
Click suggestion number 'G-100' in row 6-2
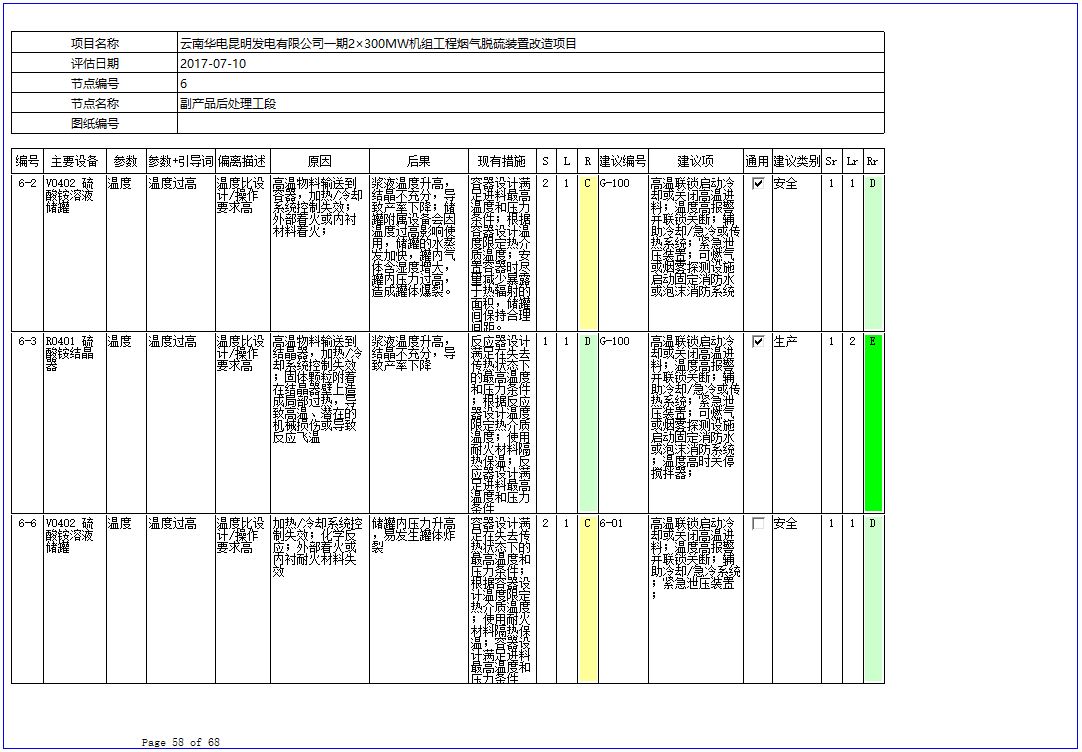(x=615, y=184)
